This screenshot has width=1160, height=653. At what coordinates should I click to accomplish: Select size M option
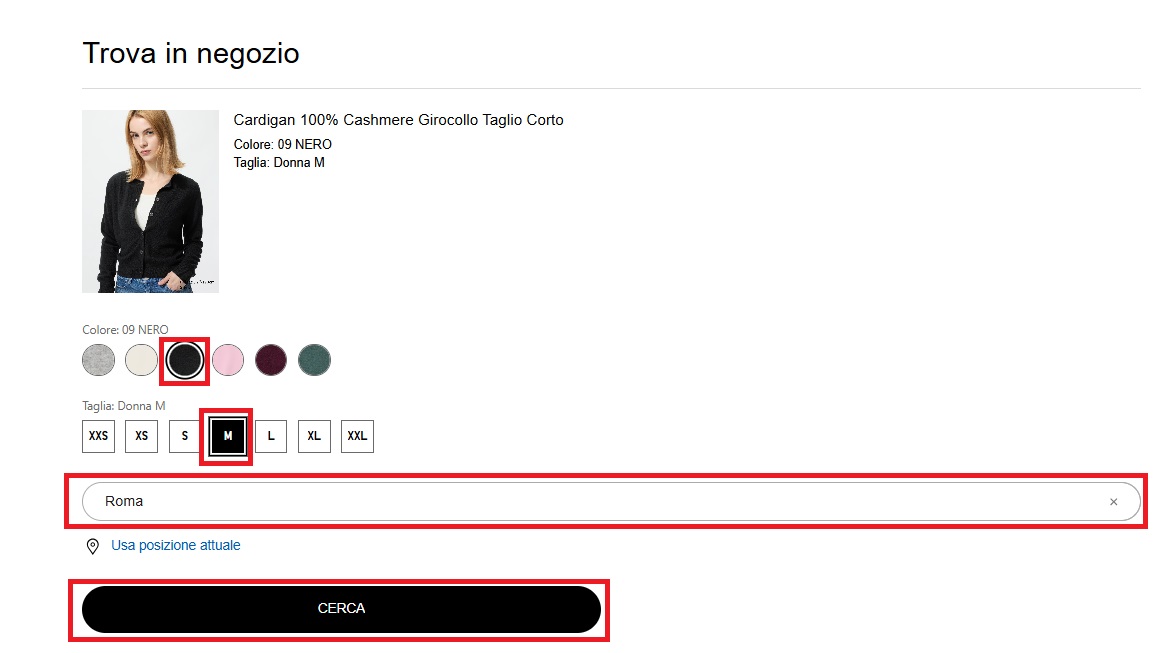point(228,436)
